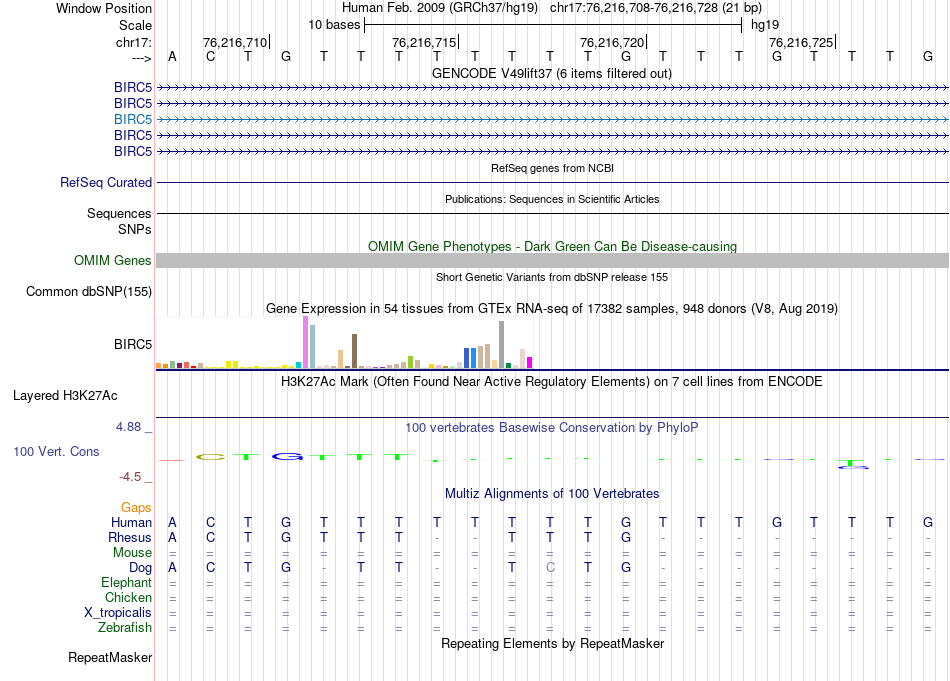Click the 'RefSeq genes from NCBI' title

click(x=553, y=168)
